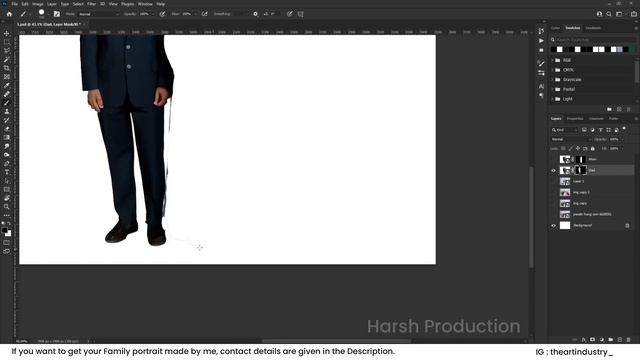
Task: Open the painting Mode dropdown
Action: [98, 14]
